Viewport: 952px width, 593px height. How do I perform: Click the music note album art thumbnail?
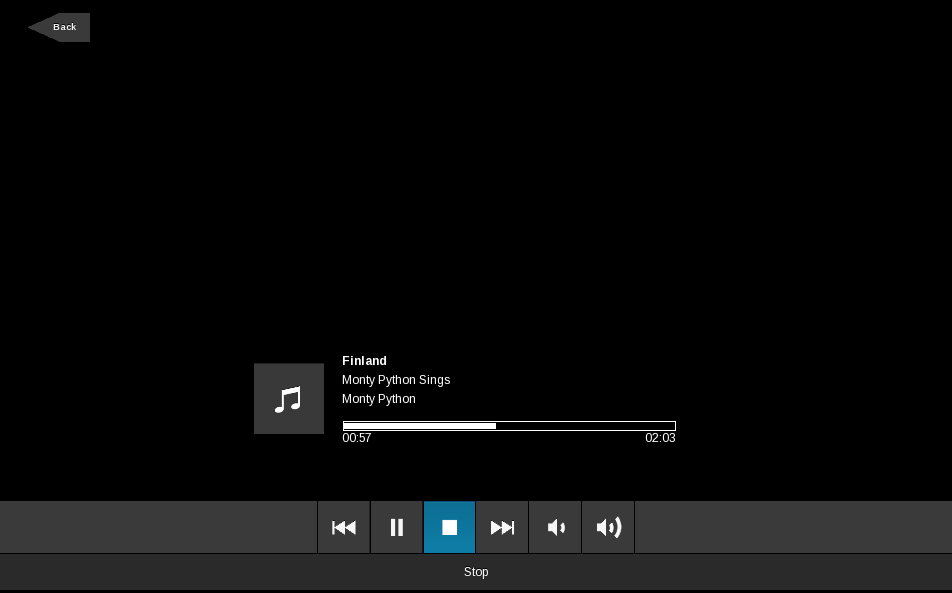pos(289,399)
